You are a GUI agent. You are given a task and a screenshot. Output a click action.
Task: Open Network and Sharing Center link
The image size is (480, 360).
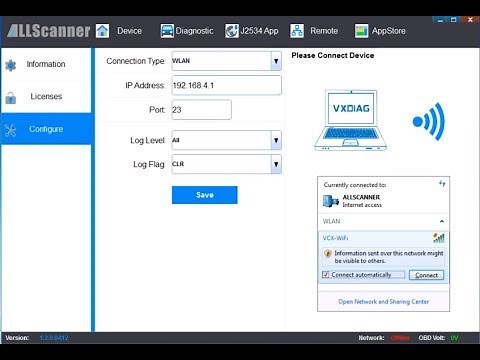pos(383,302)
